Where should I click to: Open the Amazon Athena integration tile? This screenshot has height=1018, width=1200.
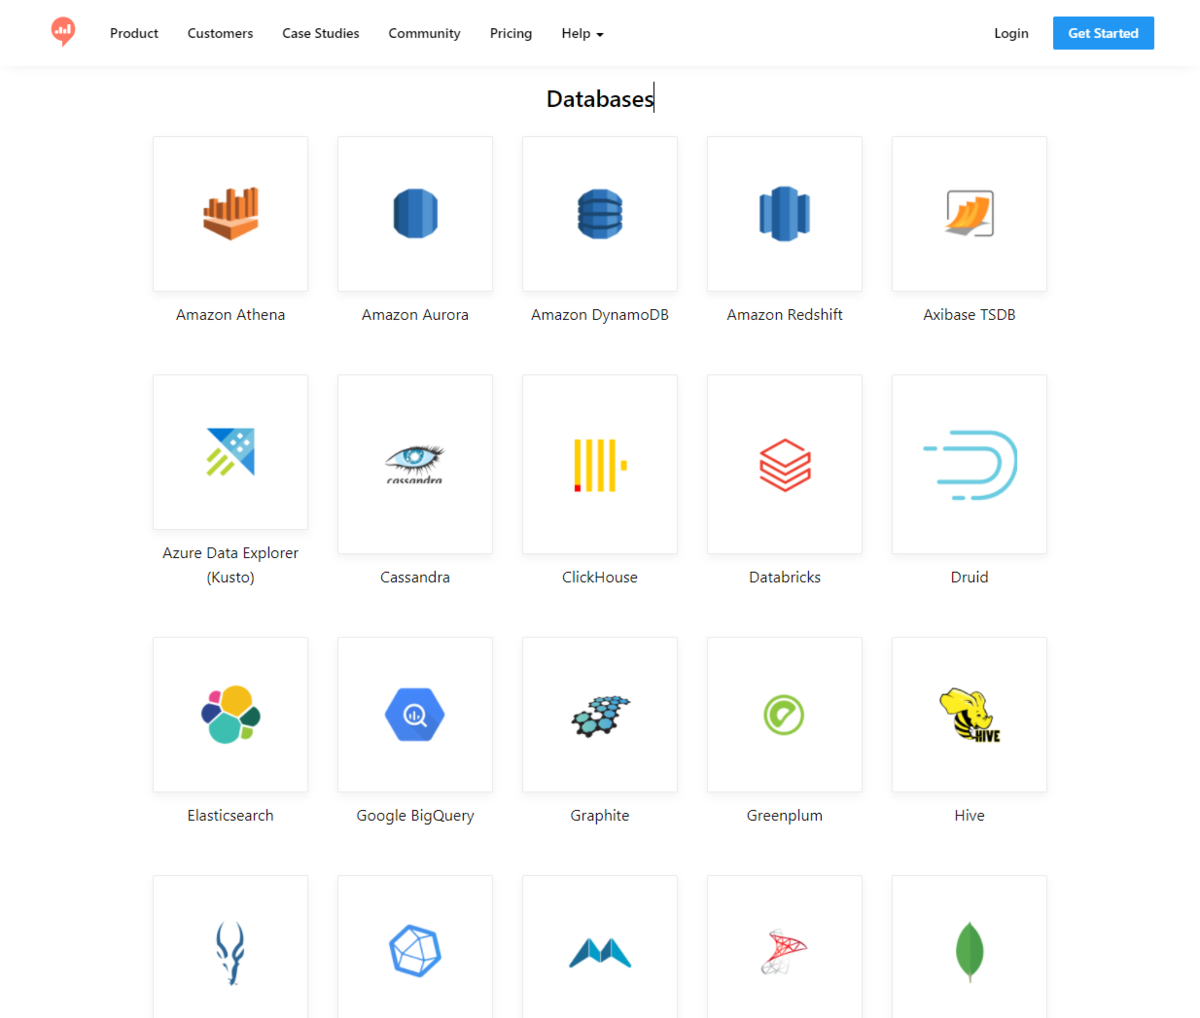[x=230, y=214]
